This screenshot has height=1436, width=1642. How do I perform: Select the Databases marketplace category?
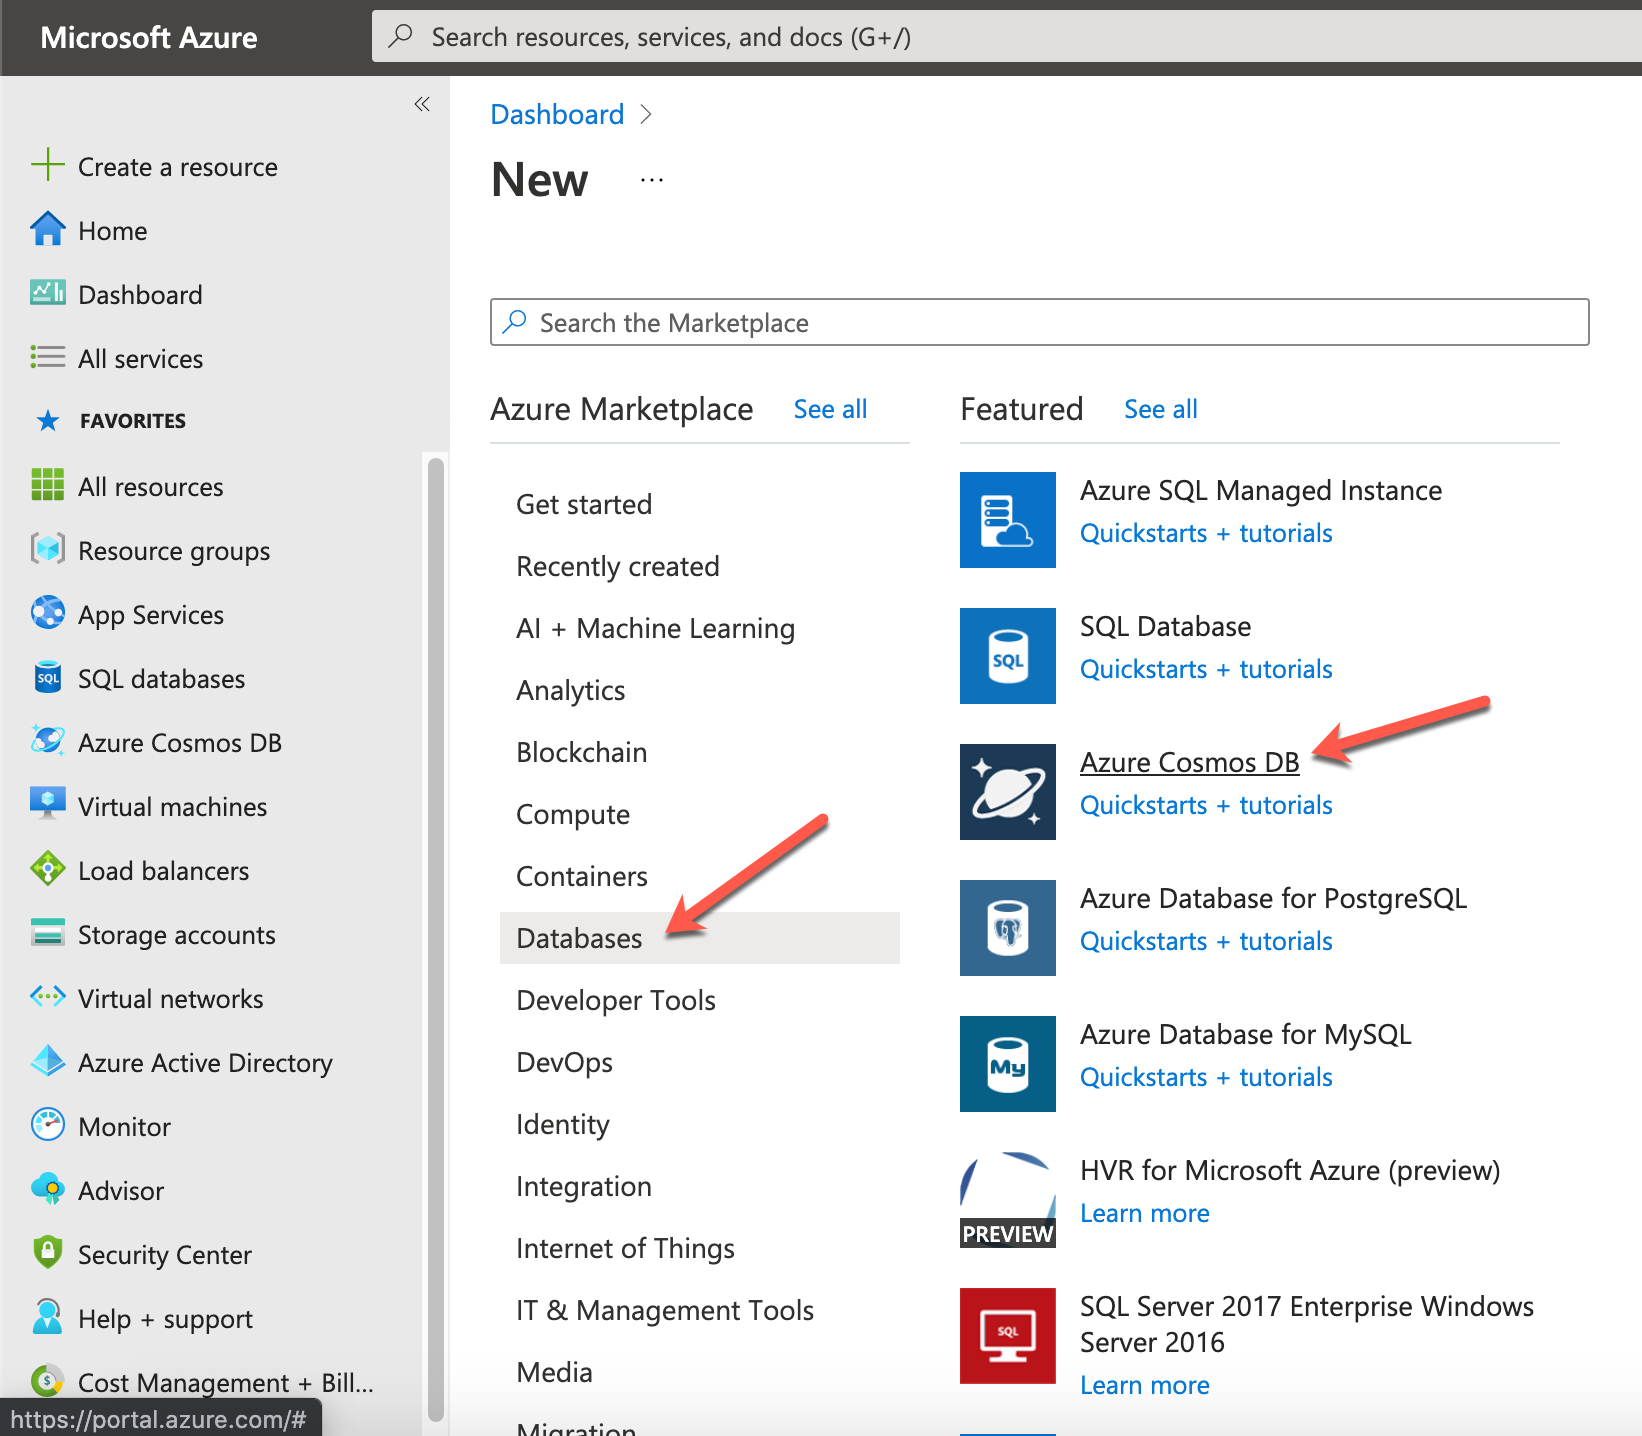pyautogui.click(x=579, y=938)
